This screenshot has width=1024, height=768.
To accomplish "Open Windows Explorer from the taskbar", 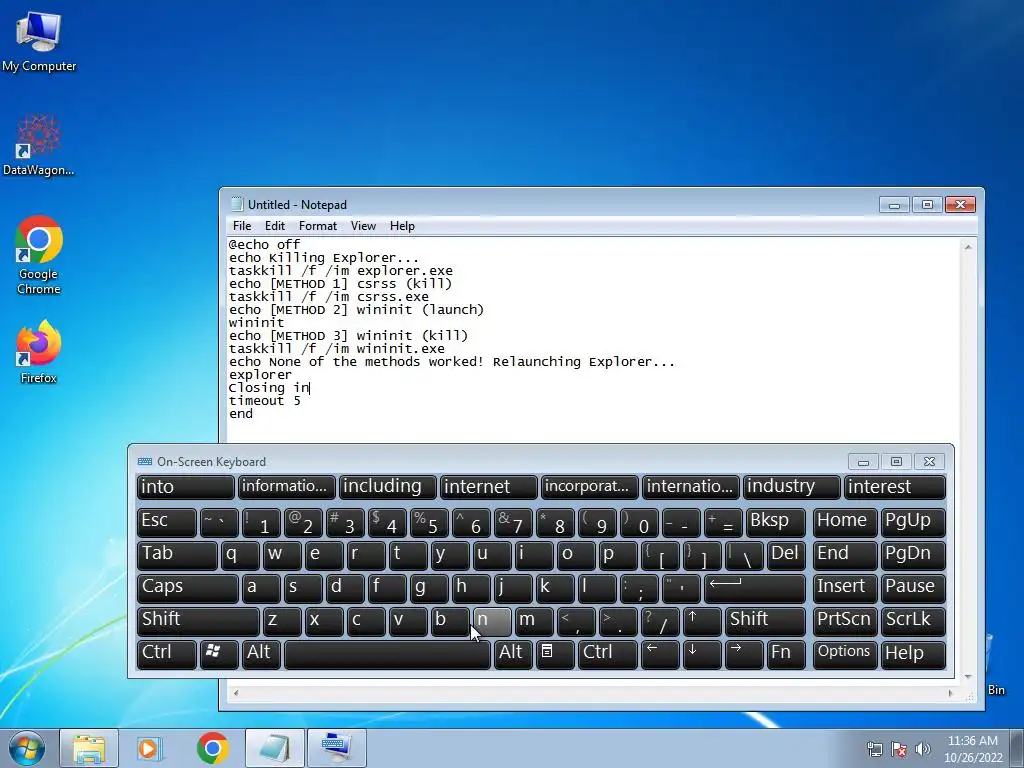I will pyautogui.click(x=89, y=748).
